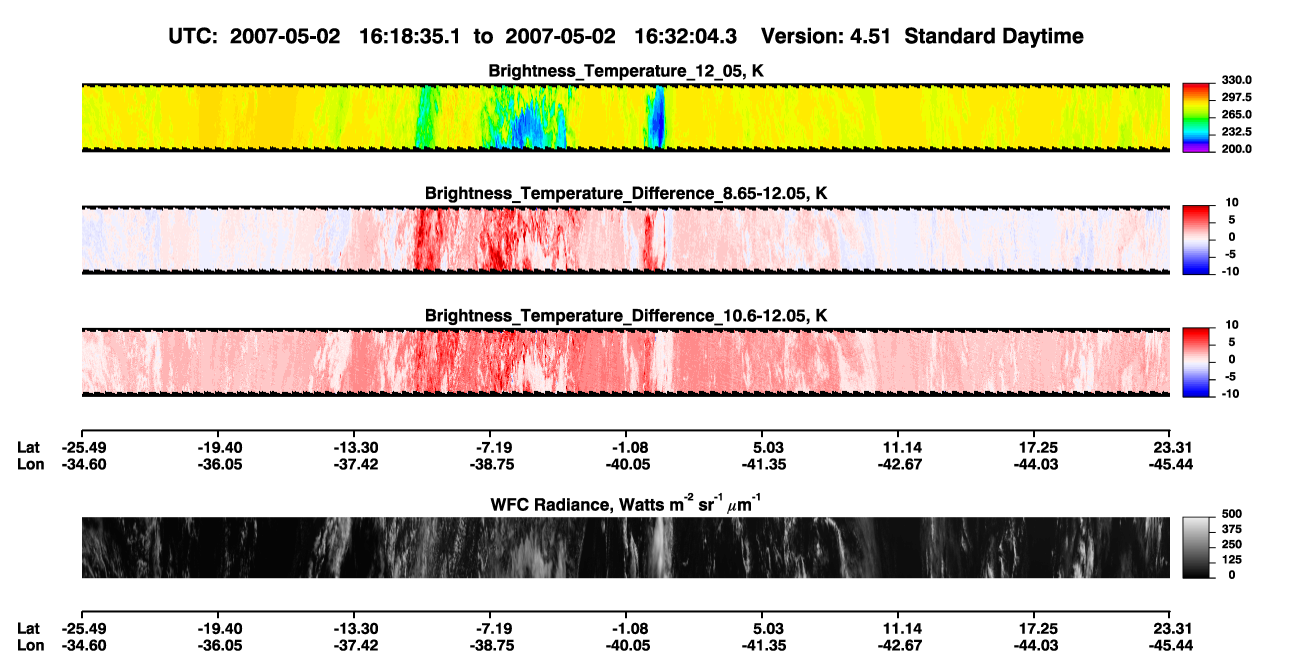The height and width of the screenshot is (667, 1300).
Task: Click longitude '-40.05' under the WFC Radiance strip
Action: tap(629, 646)
